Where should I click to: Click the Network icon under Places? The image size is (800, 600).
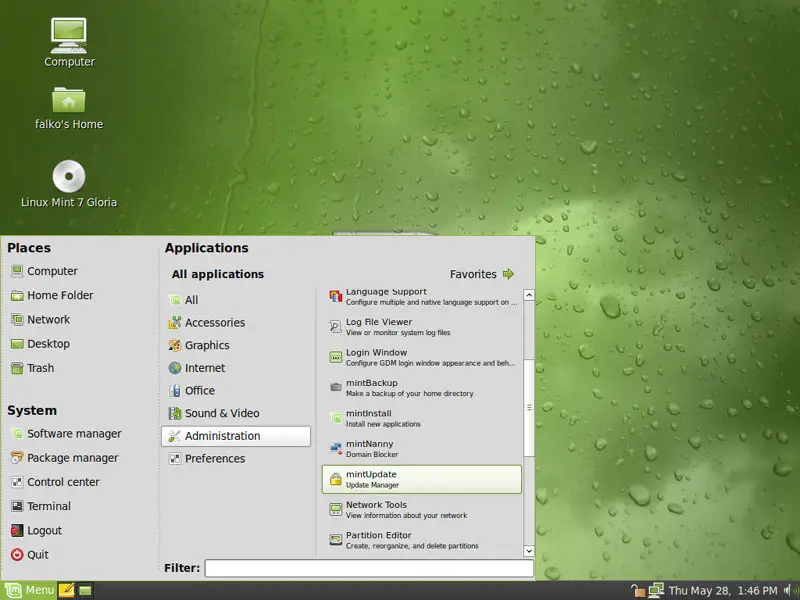pyautogui.click(x=17, y=319)
